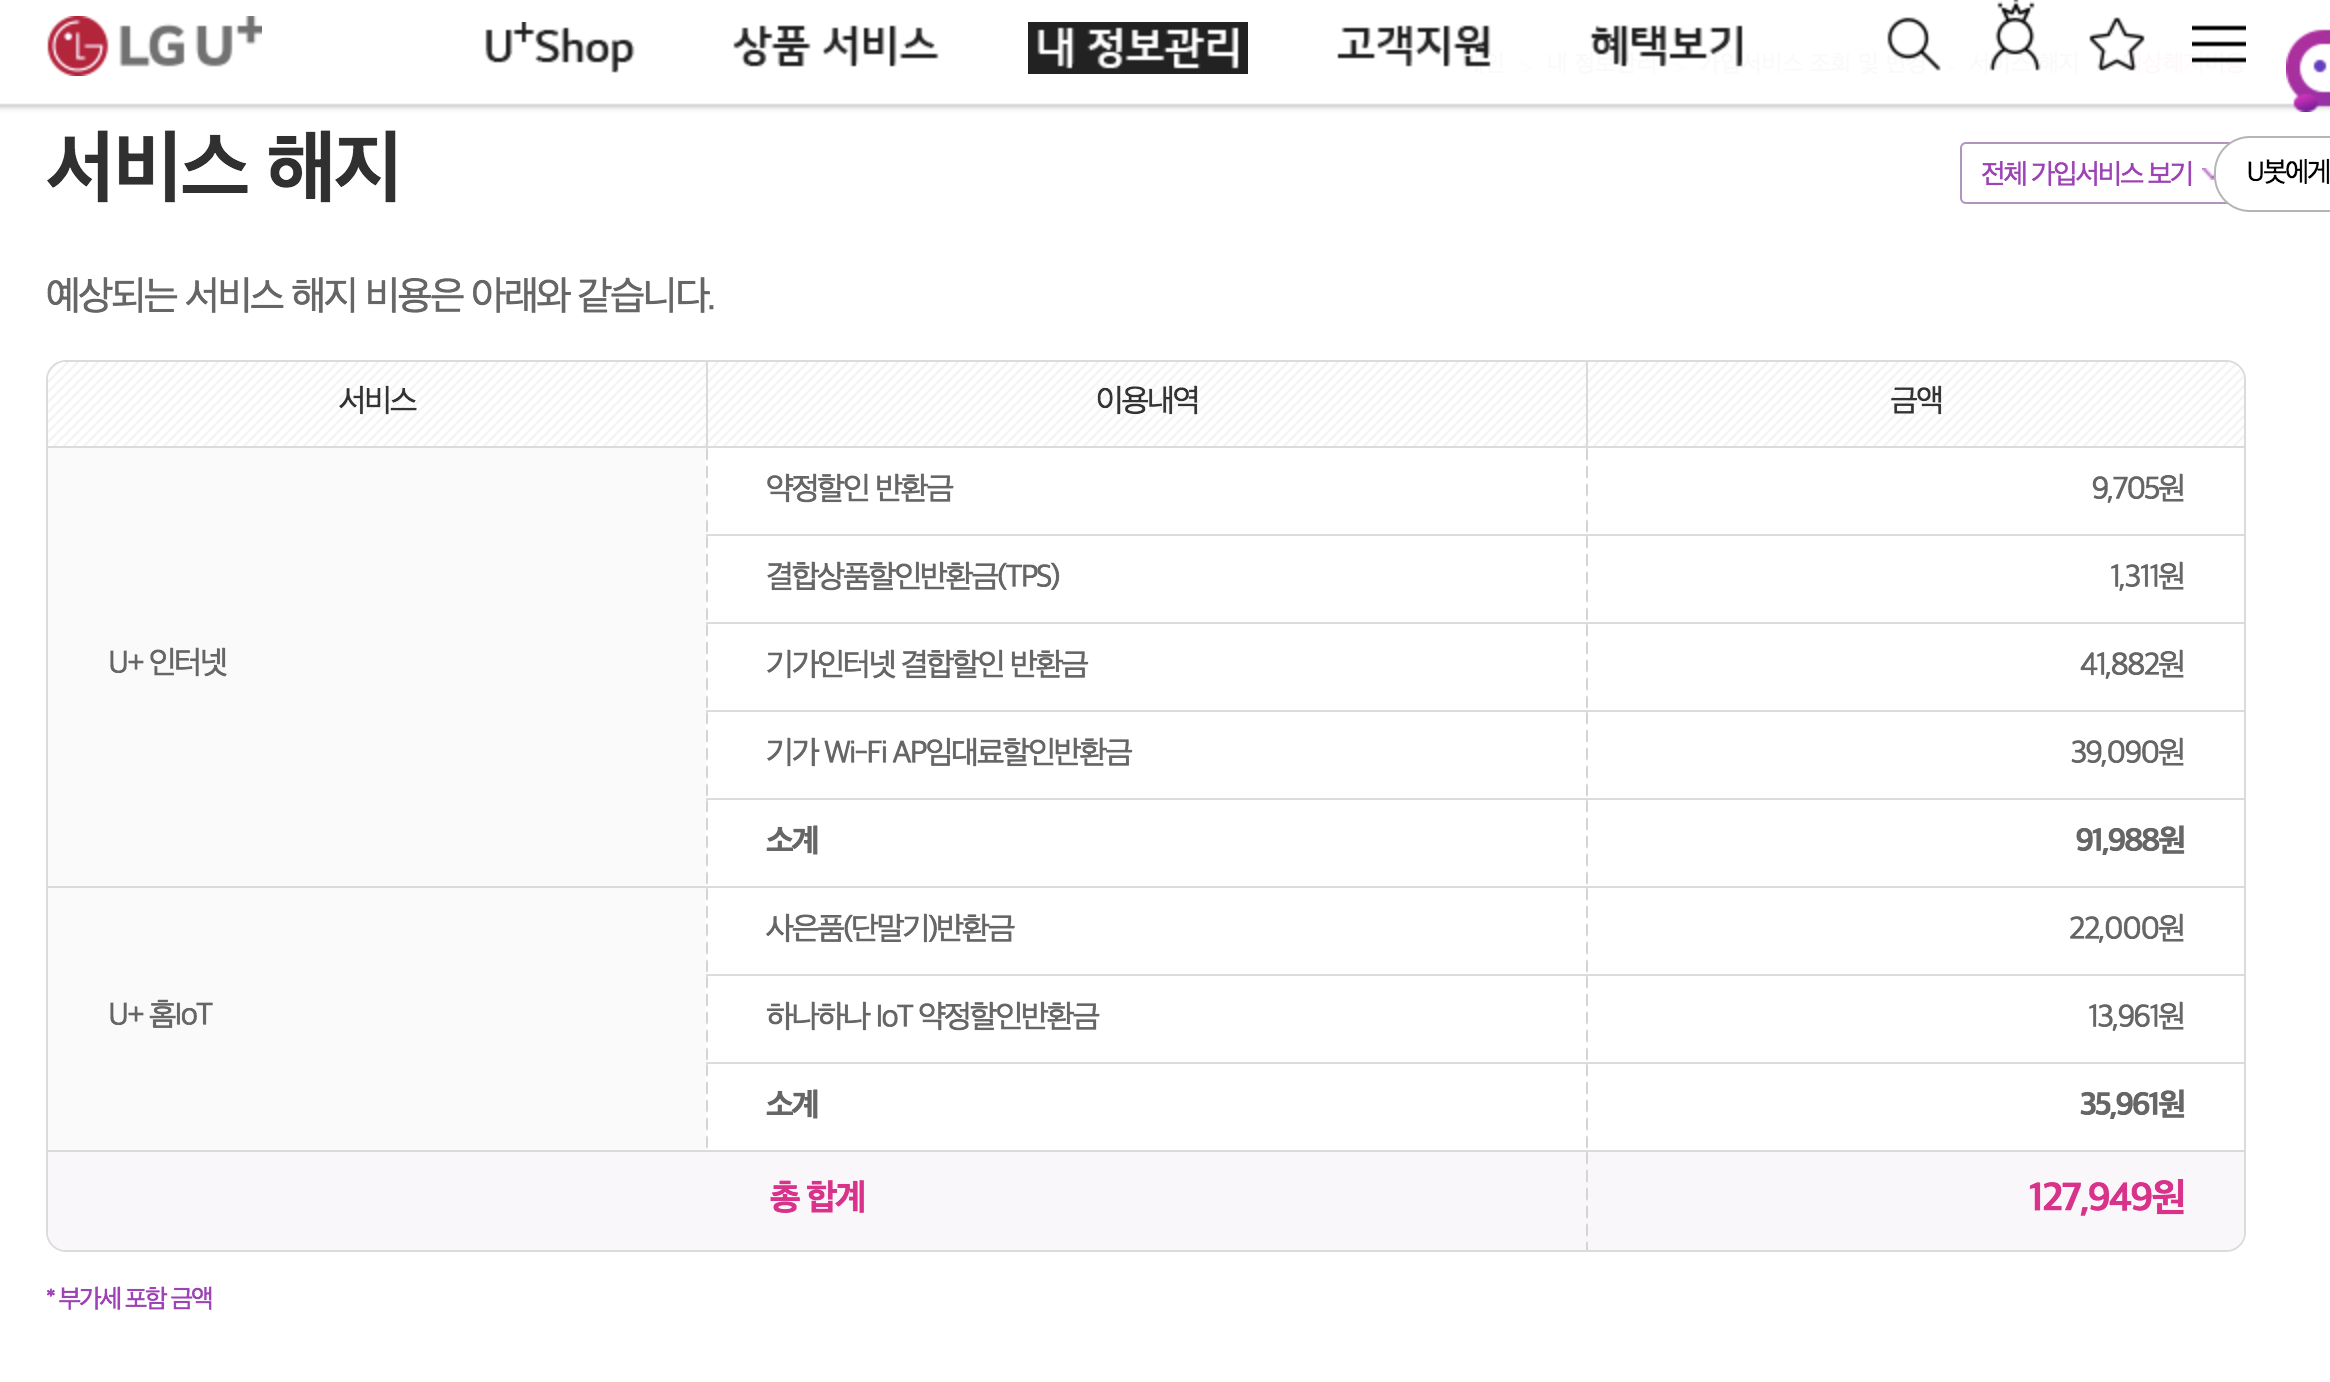Click the 서비스 column header
Image resolution: width=2330 pixels, height=1382 pixels.
pyautogui.click(x=377, y=401)
